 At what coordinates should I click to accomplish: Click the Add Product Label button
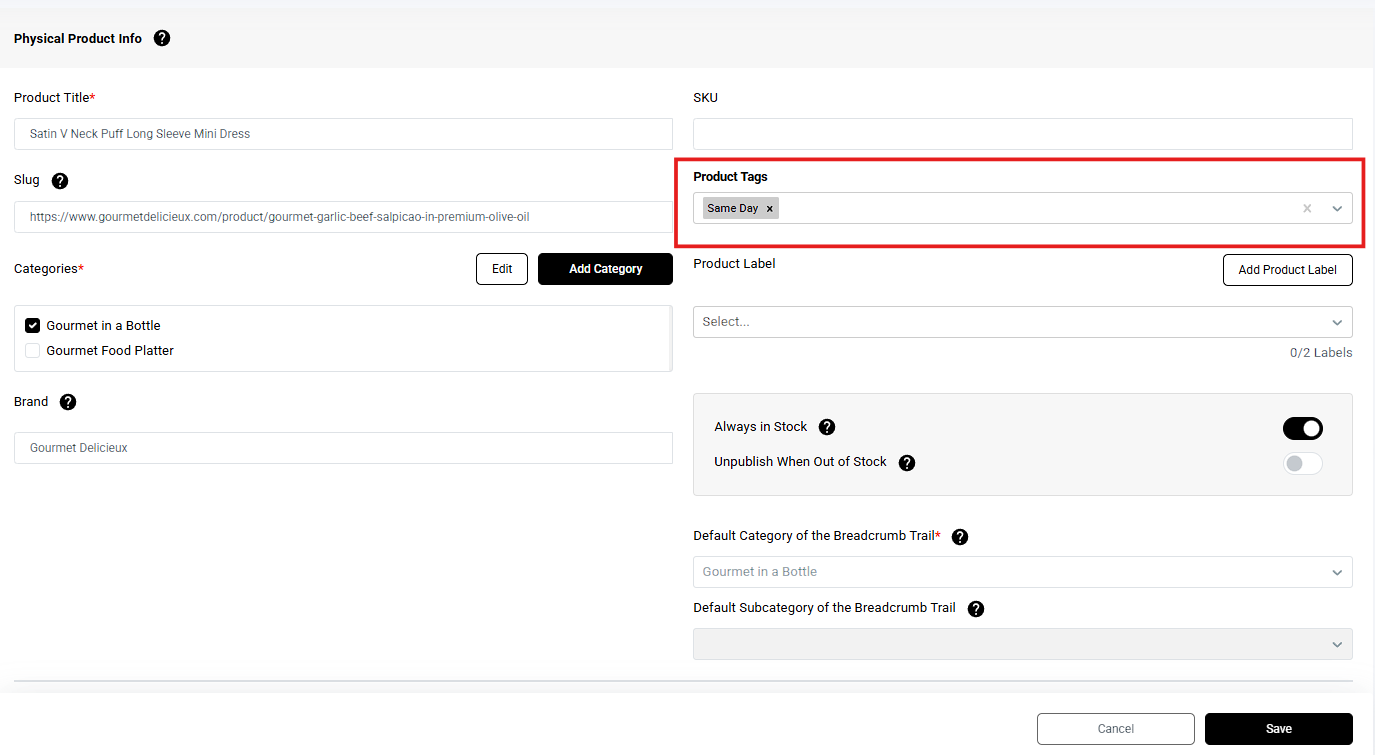coord(1287,270)
